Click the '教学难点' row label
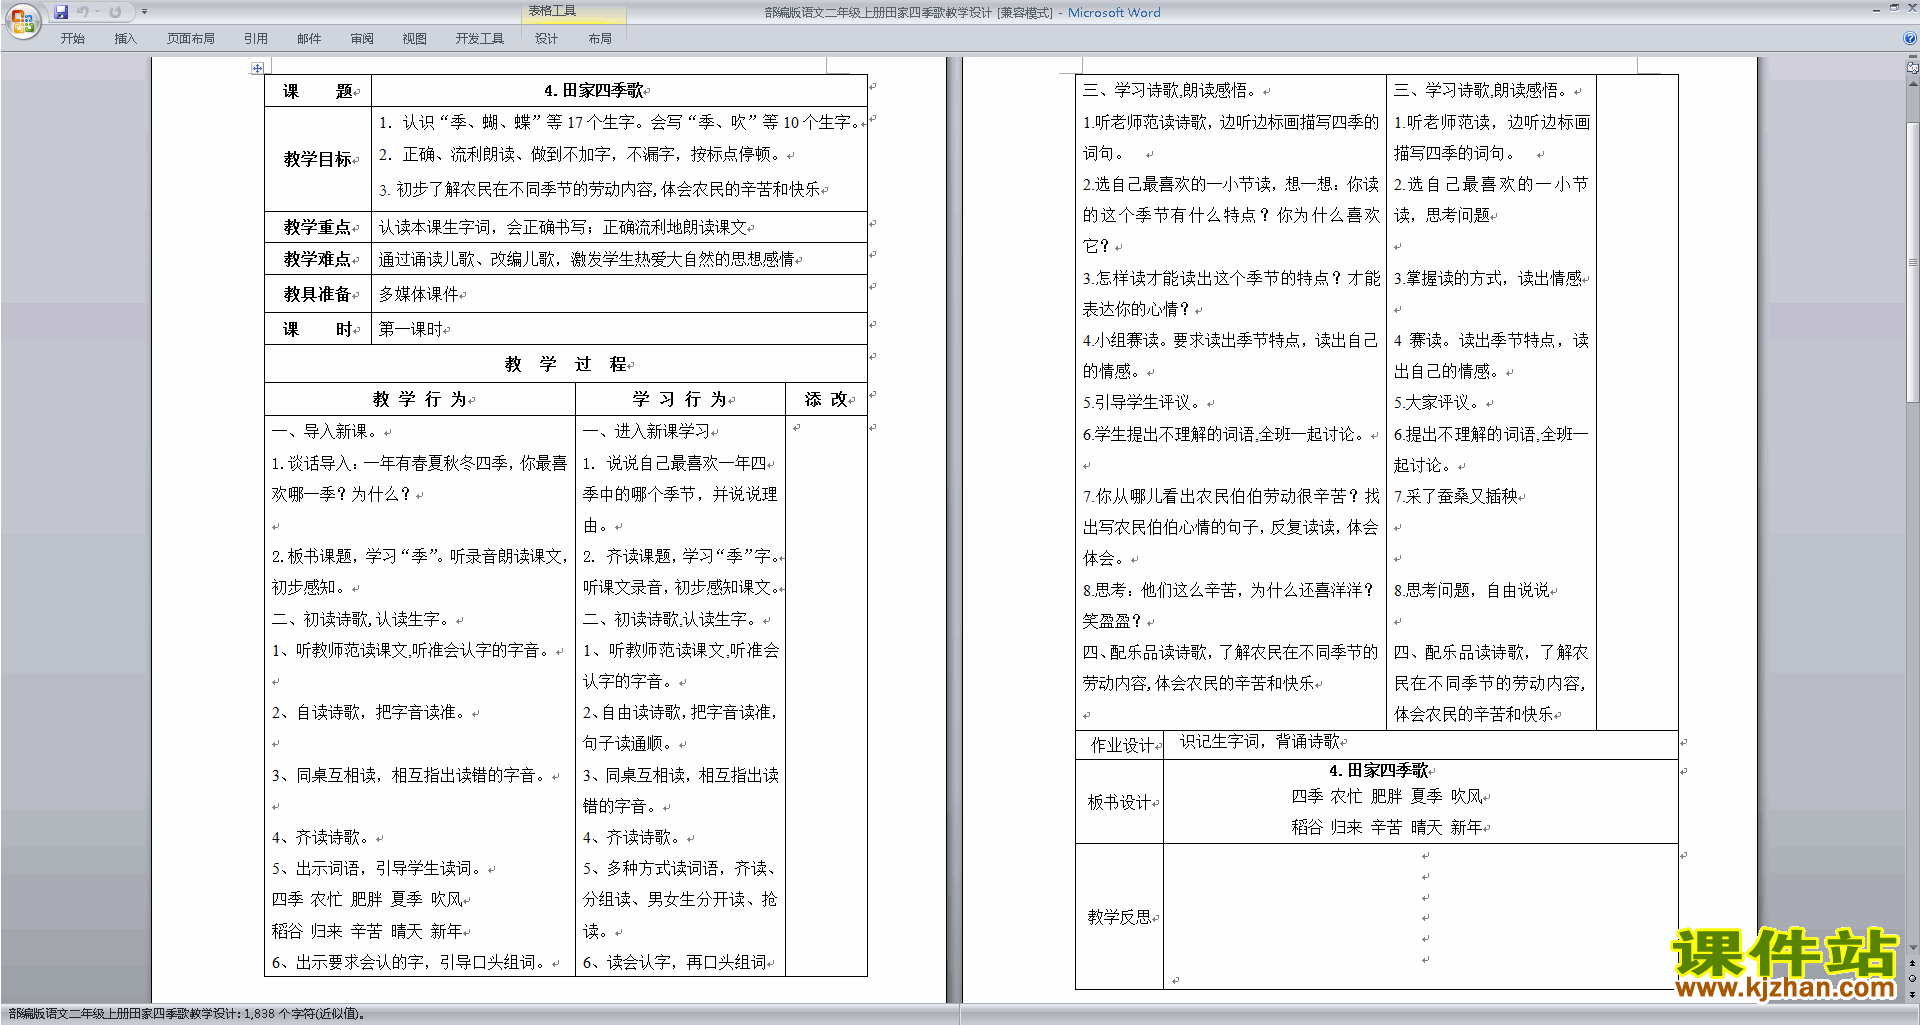Screen dimensions: 1920x1025 tap(318, 259)
